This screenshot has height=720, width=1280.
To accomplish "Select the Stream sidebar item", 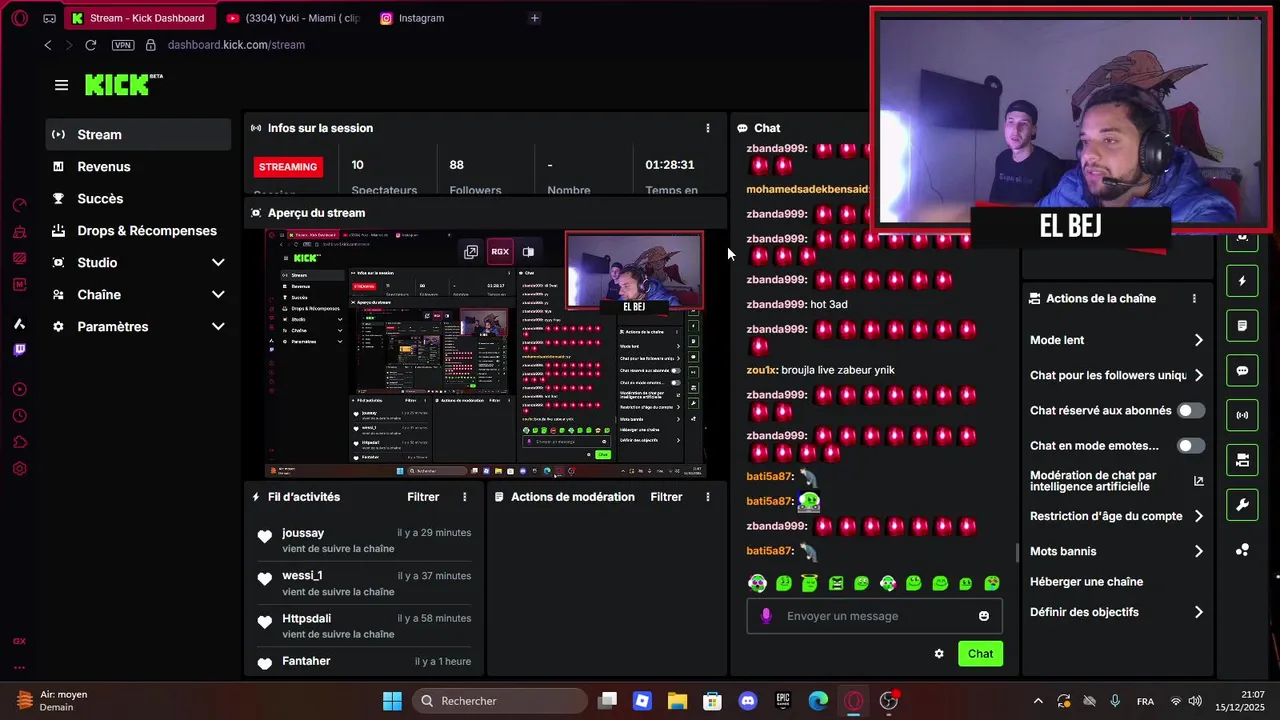I will point(138,135).
